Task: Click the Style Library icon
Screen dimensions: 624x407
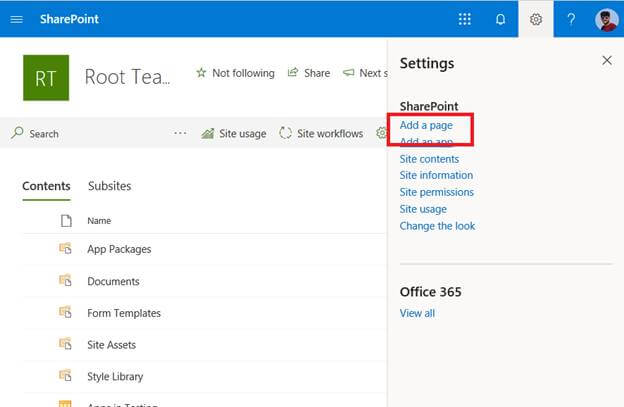Action: pos(65,376)
